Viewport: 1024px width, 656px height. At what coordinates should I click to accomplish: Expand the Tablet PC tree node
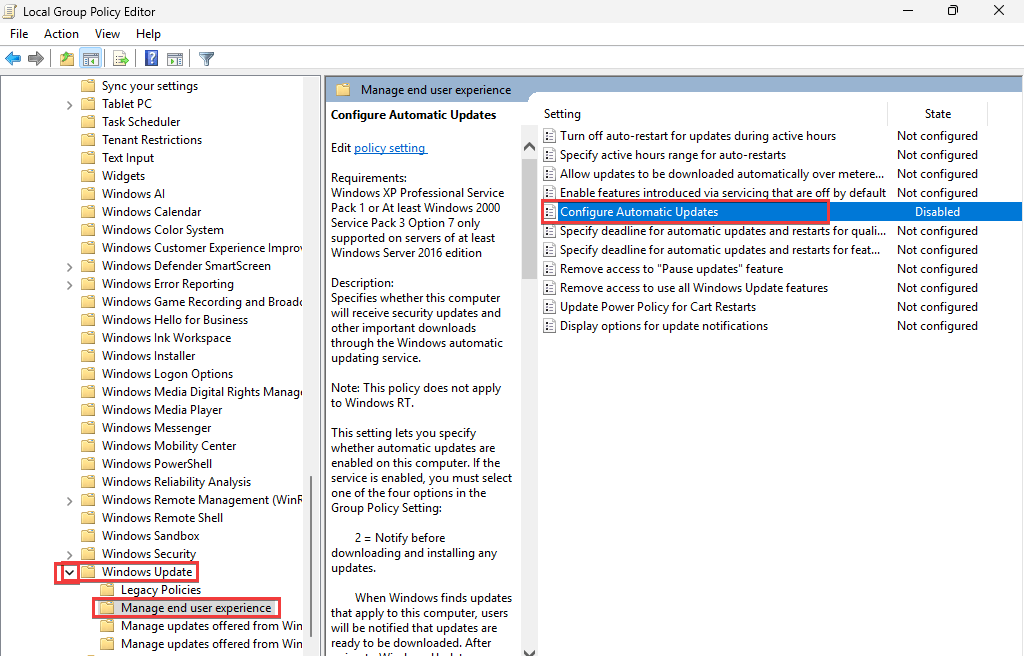tap(69, 104)
